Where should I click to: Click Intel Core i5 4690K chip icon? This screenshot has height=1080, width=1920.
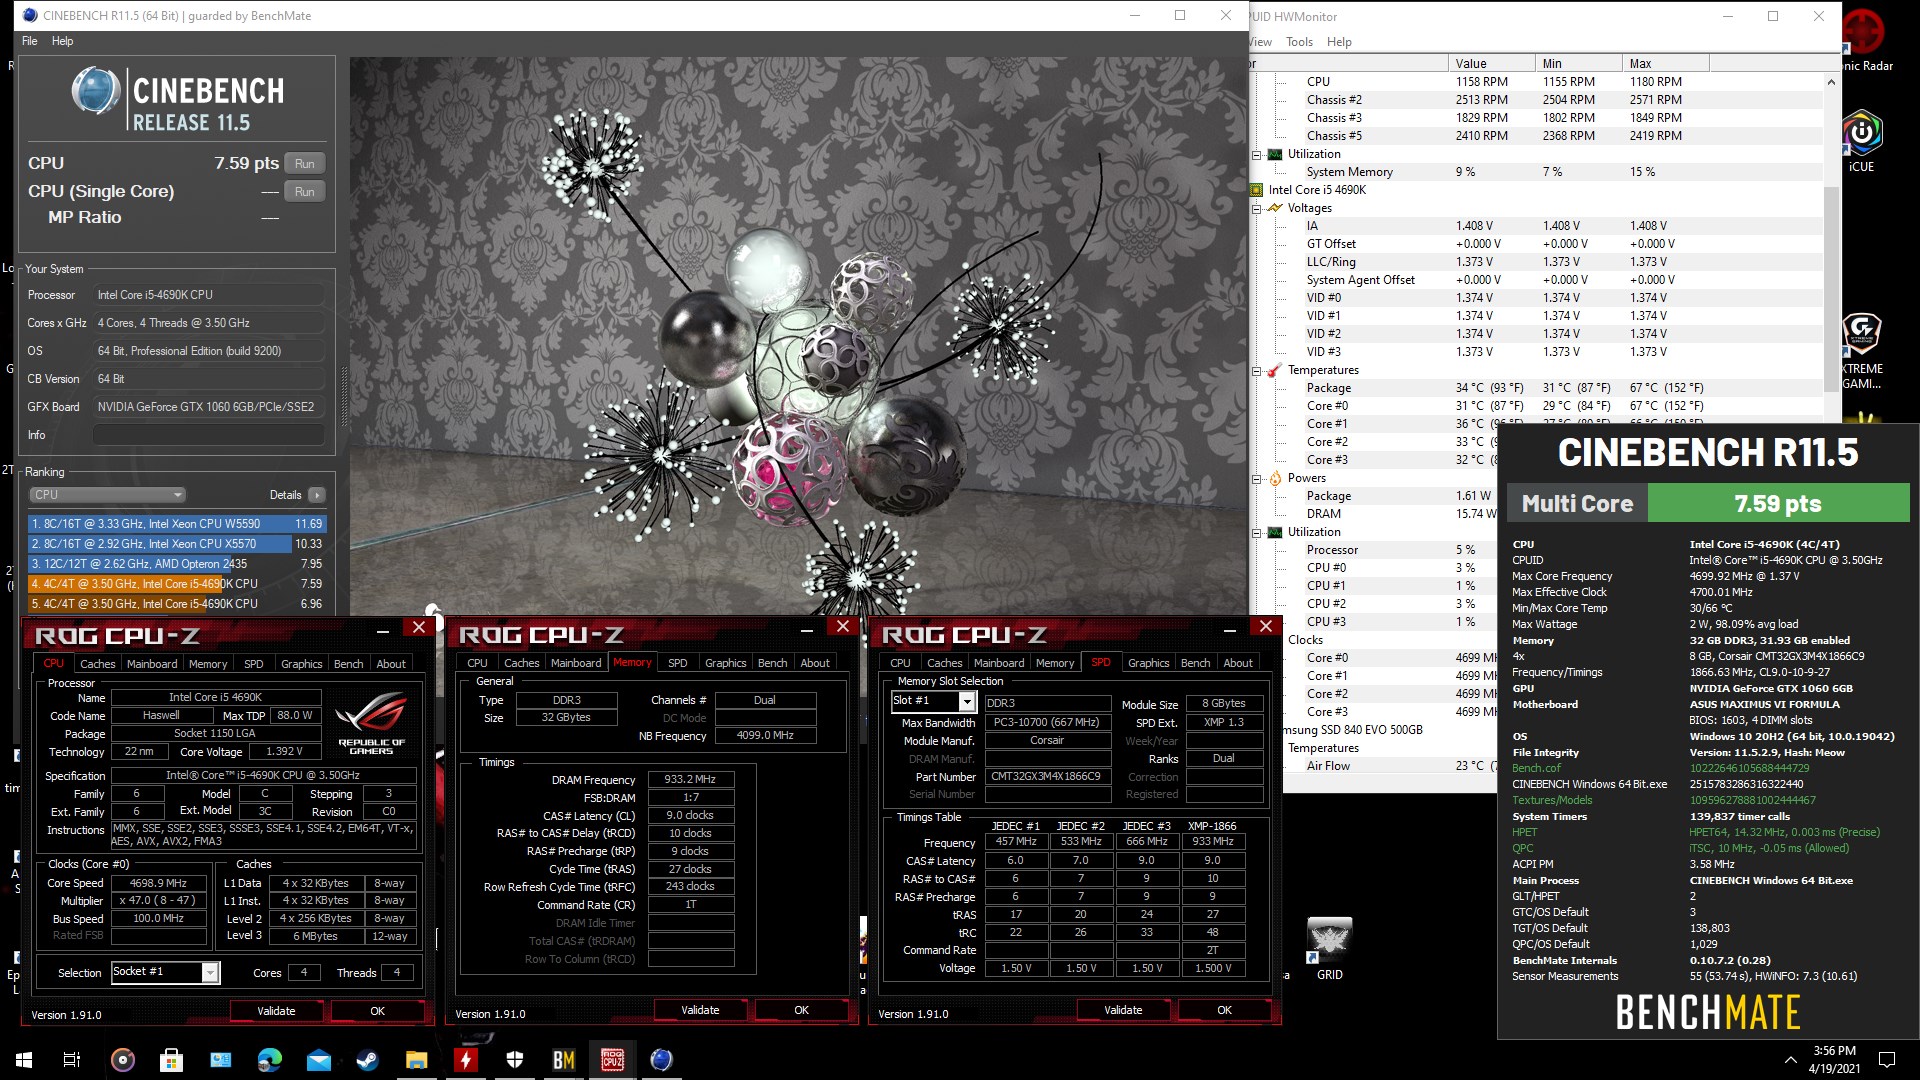pos(1257,190)
